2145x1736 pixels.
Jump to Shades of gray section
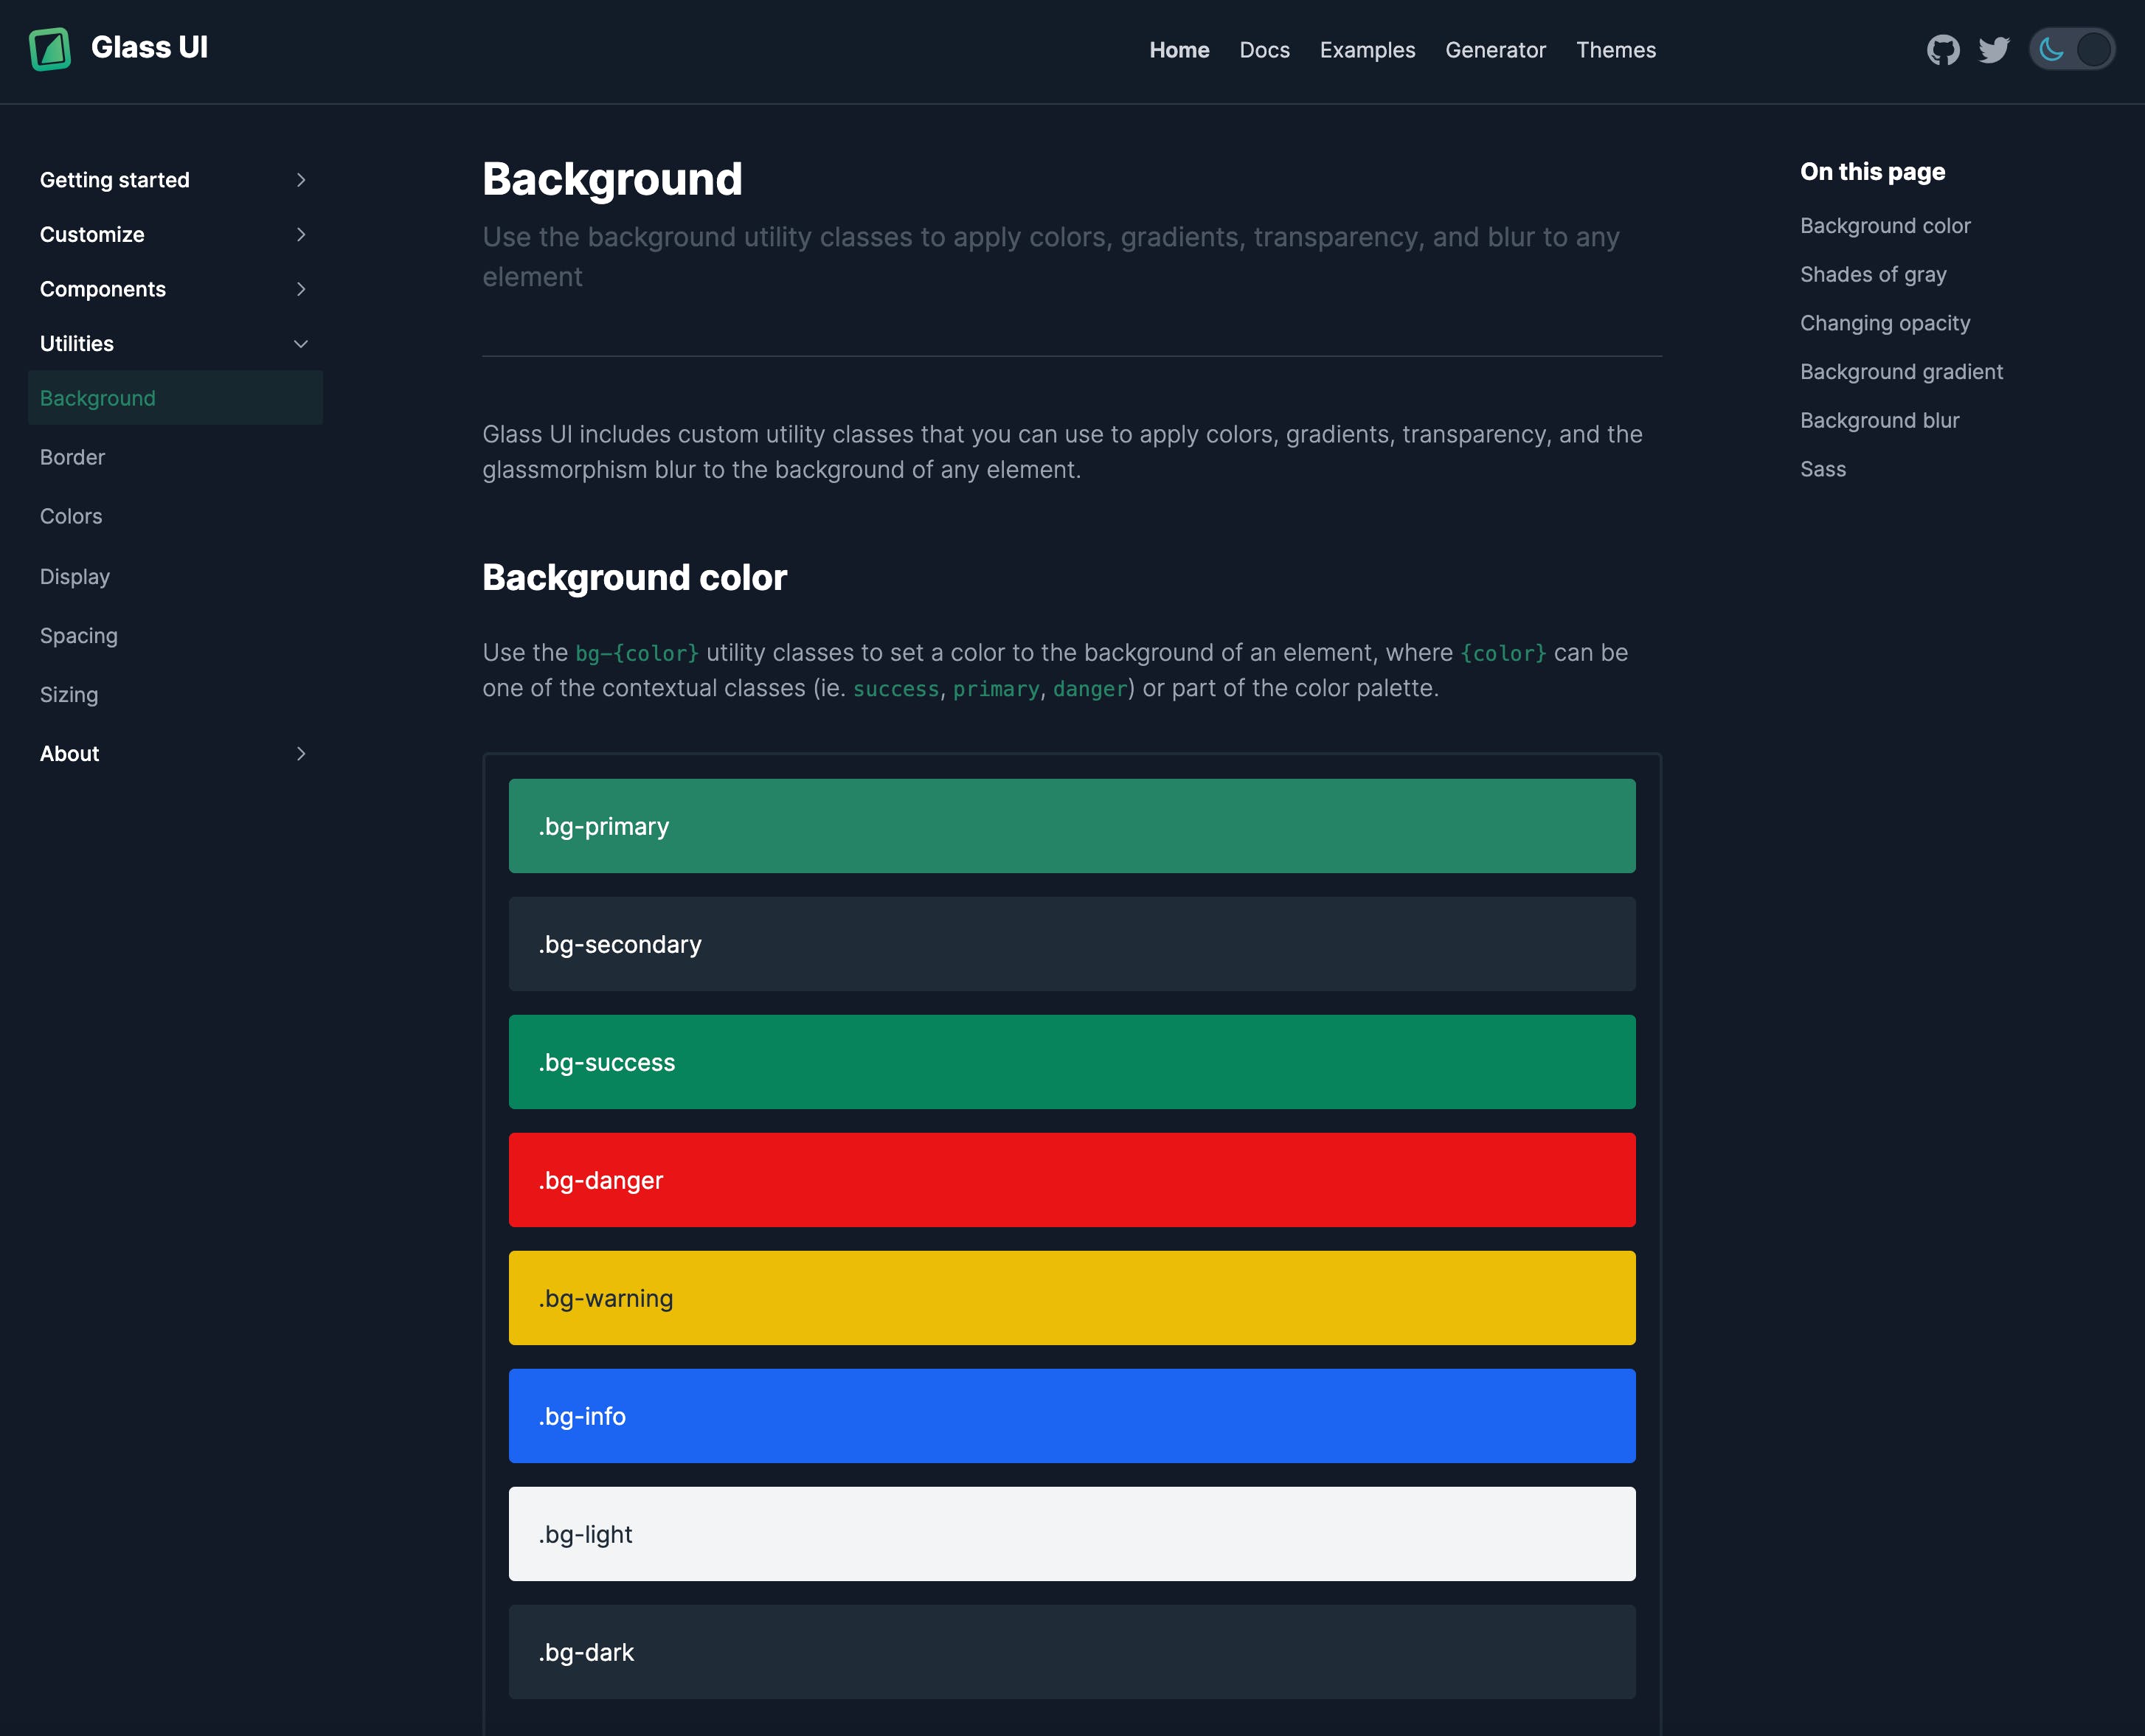(x=1872, y=274)
